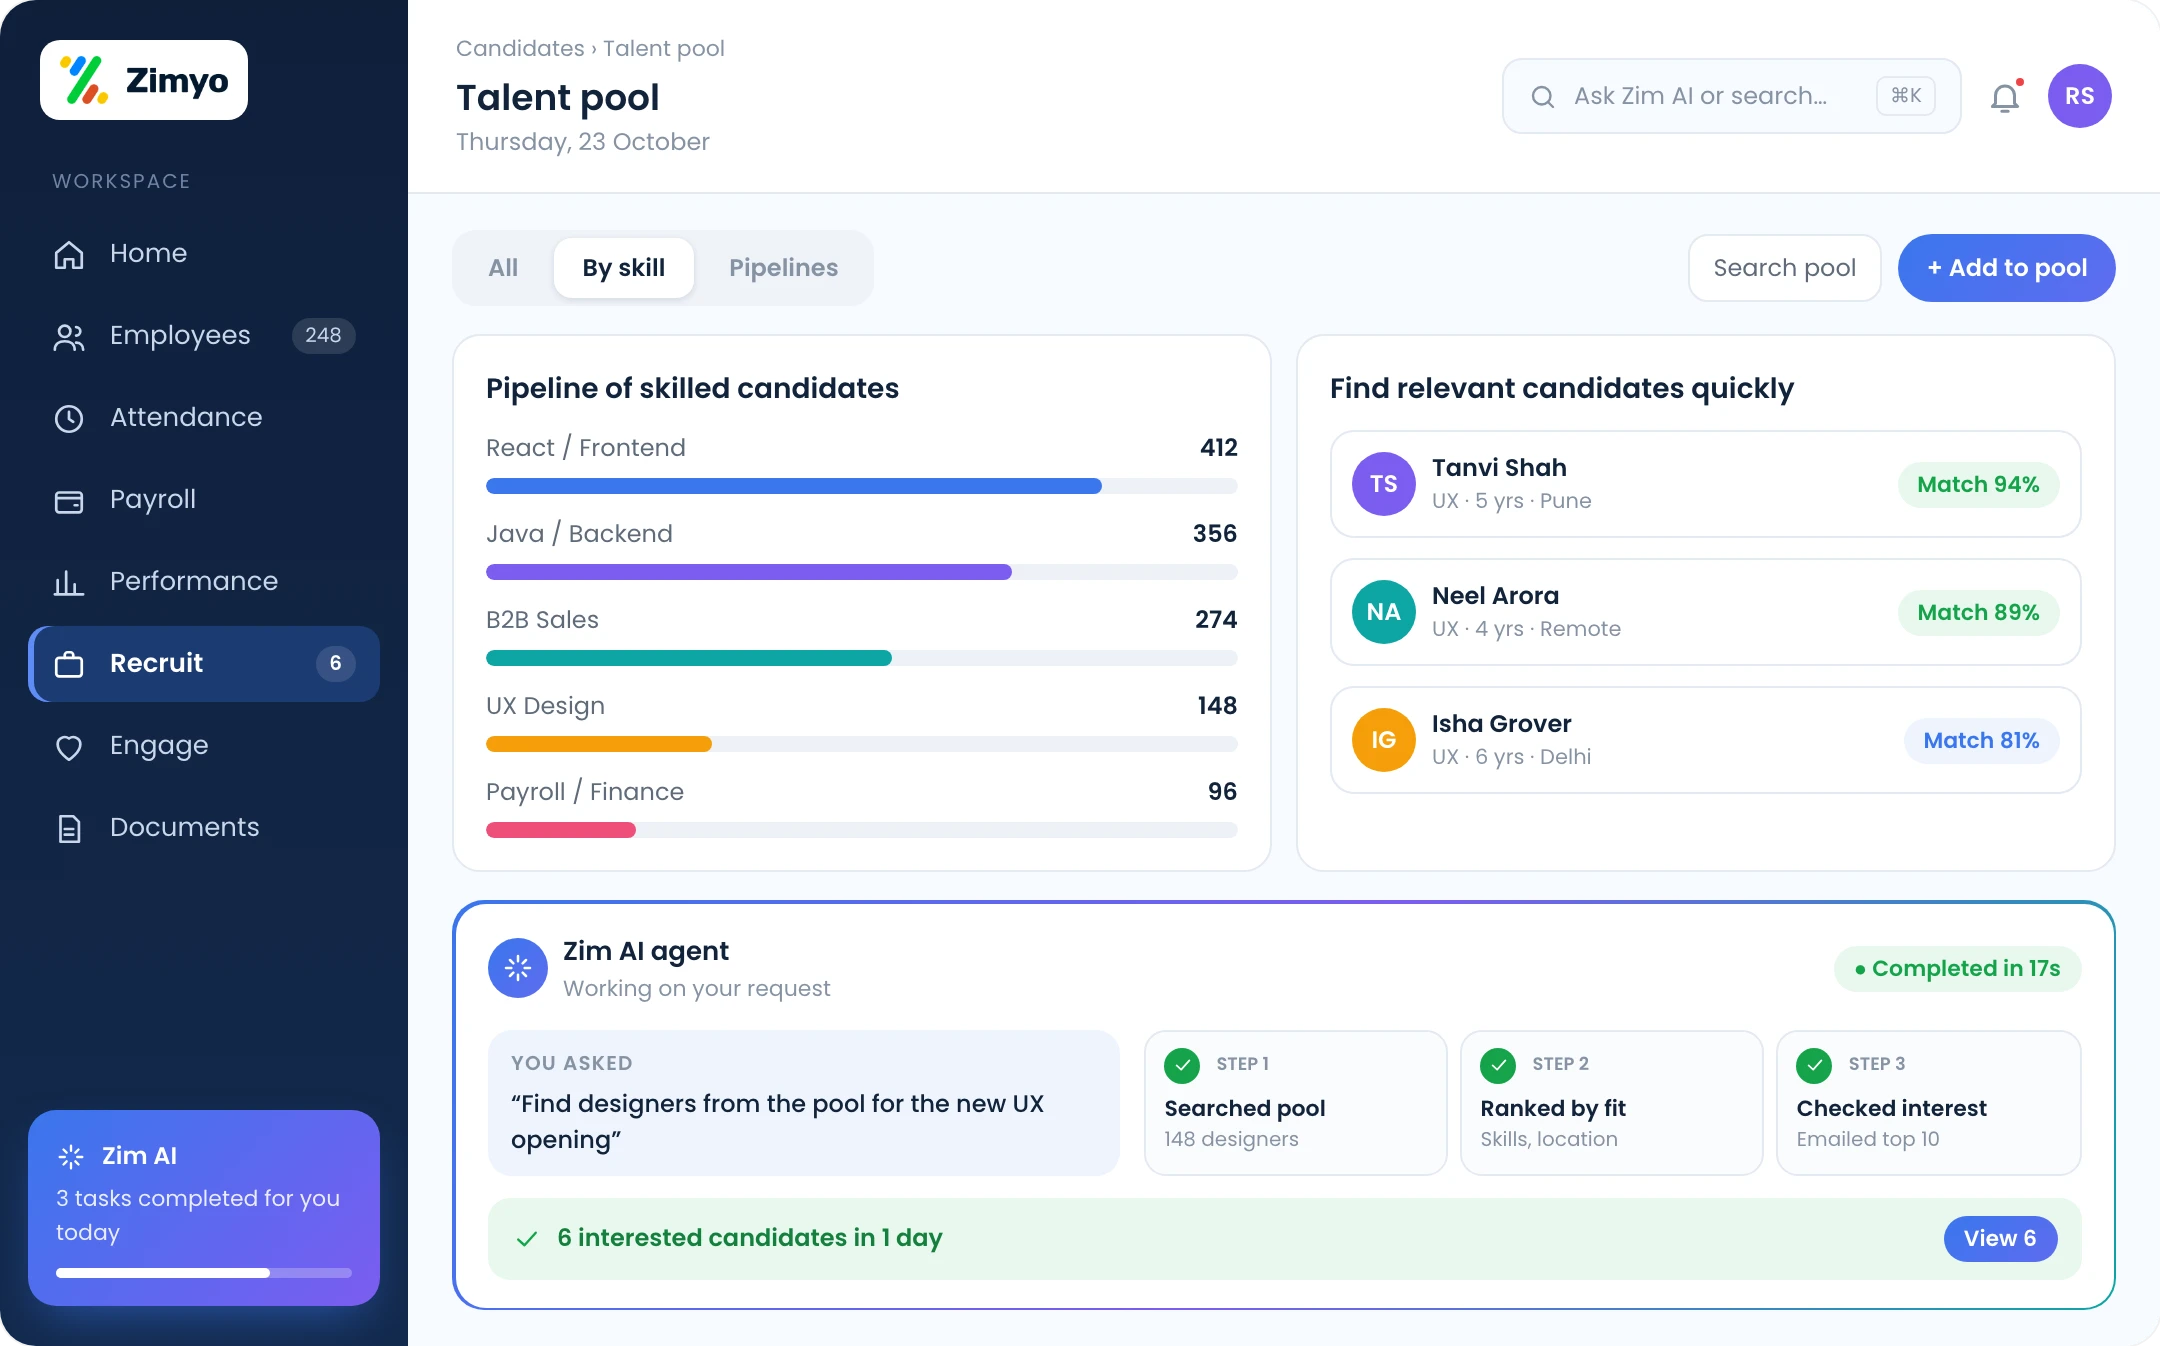Viewport: 2160px width, 1346px height.
Task: Click the Attendance clock icon
Action: click(x=69, y=418)
